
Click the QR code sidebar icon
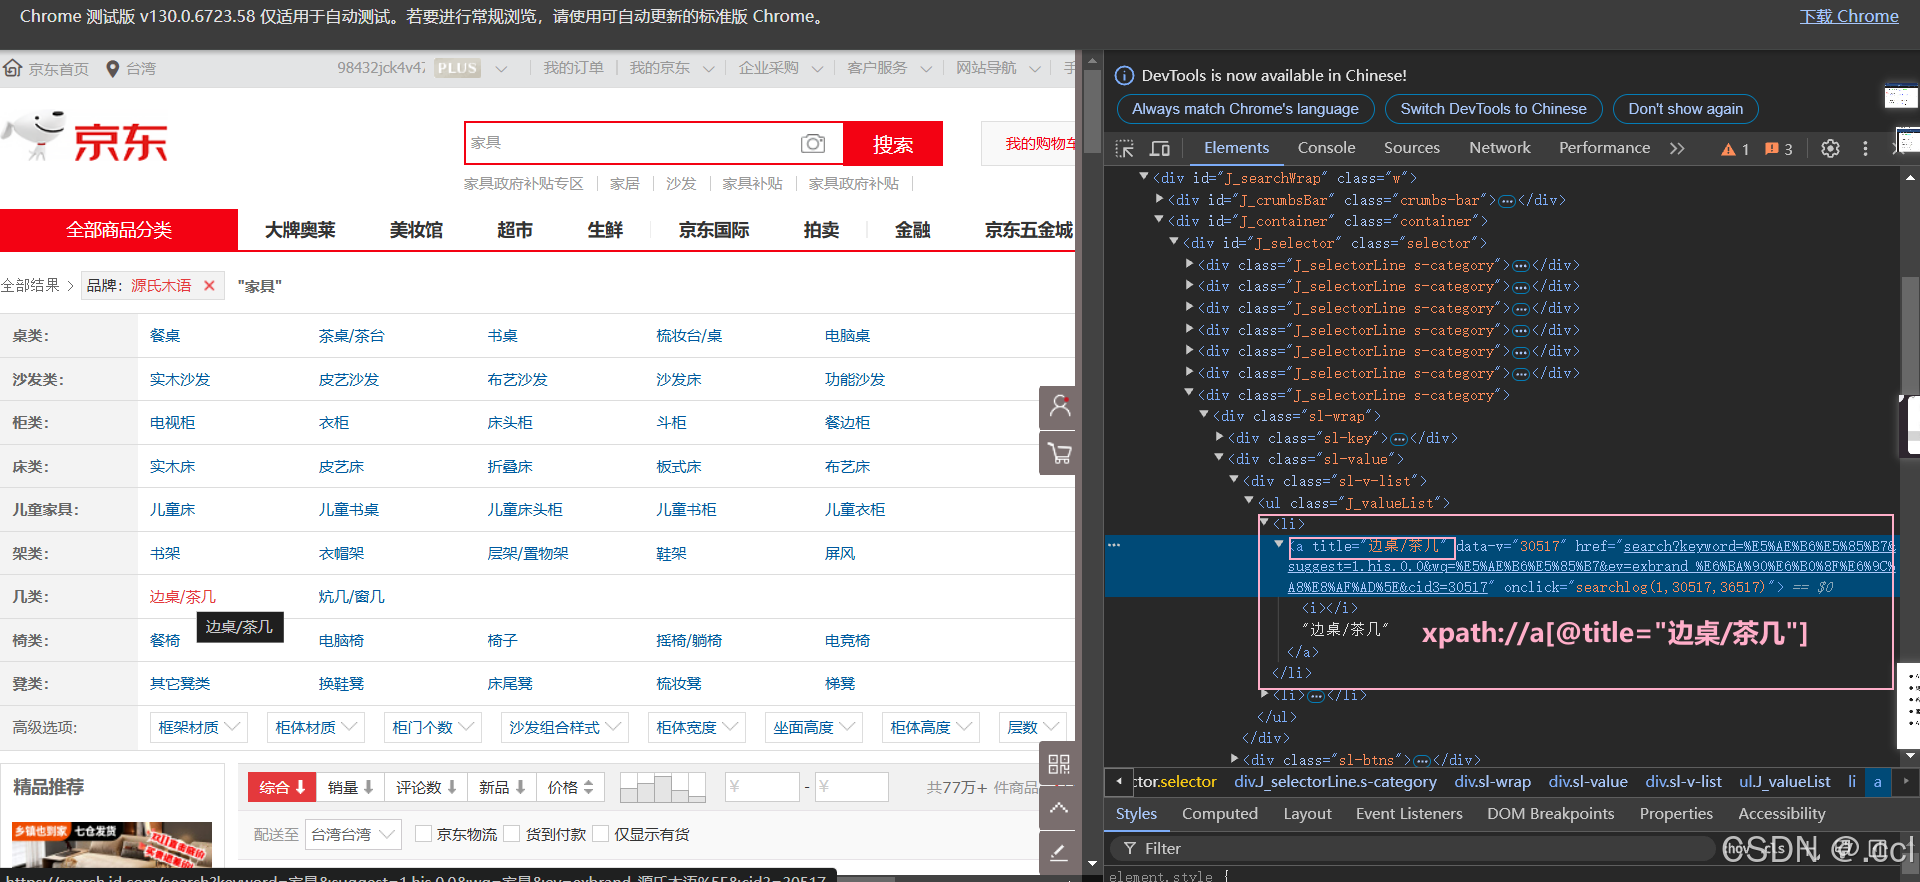click(x=1059, y=765)
